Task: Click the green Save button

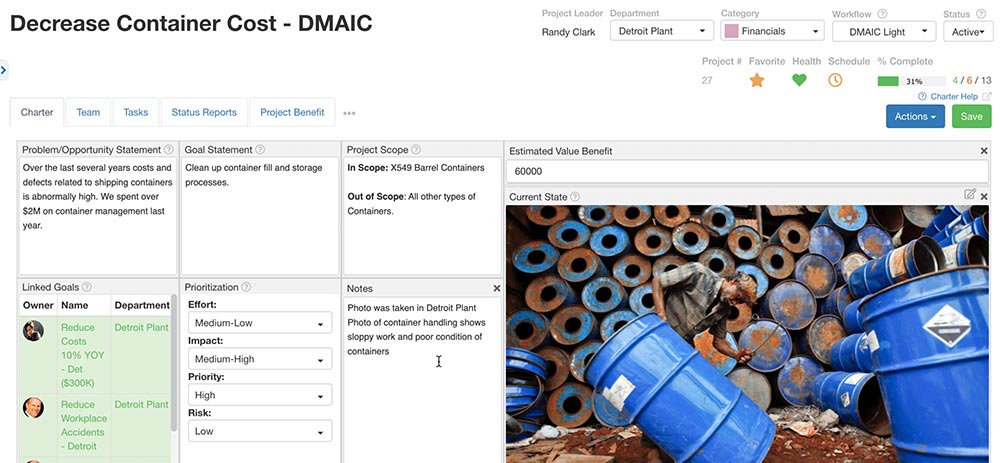Action: click(x=972, y=117)
